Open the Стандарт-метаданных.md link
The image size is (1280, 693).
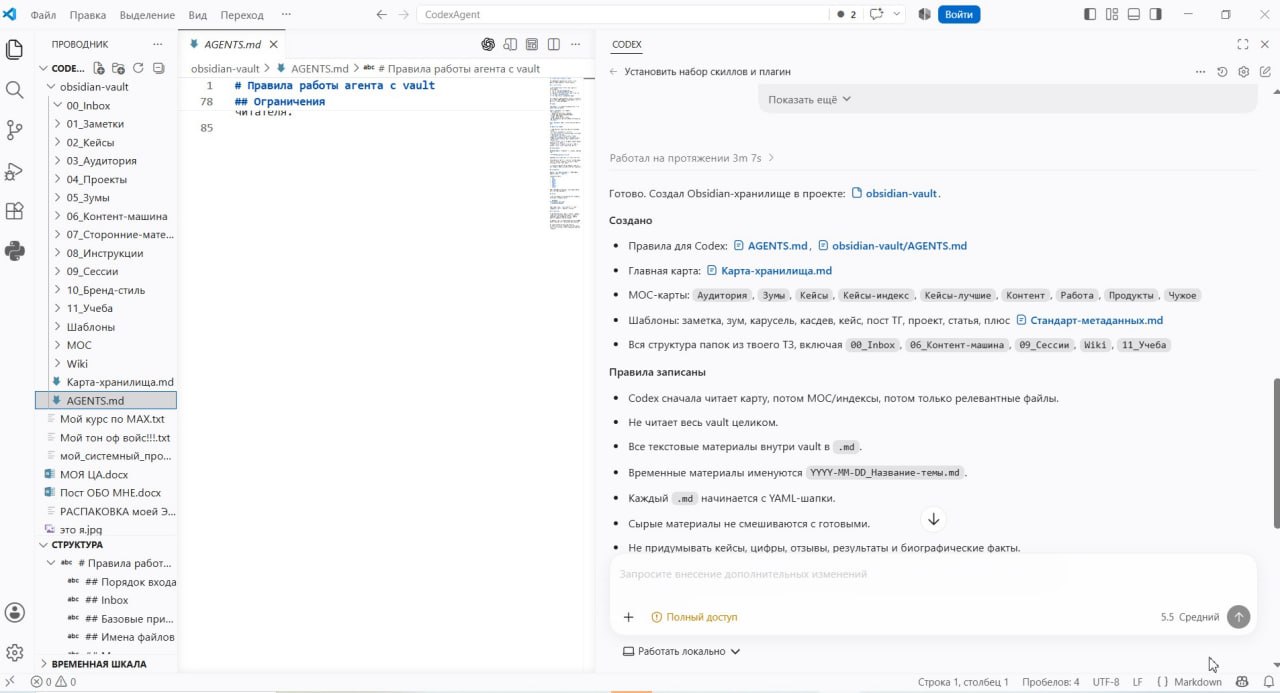click(1089, 320)
